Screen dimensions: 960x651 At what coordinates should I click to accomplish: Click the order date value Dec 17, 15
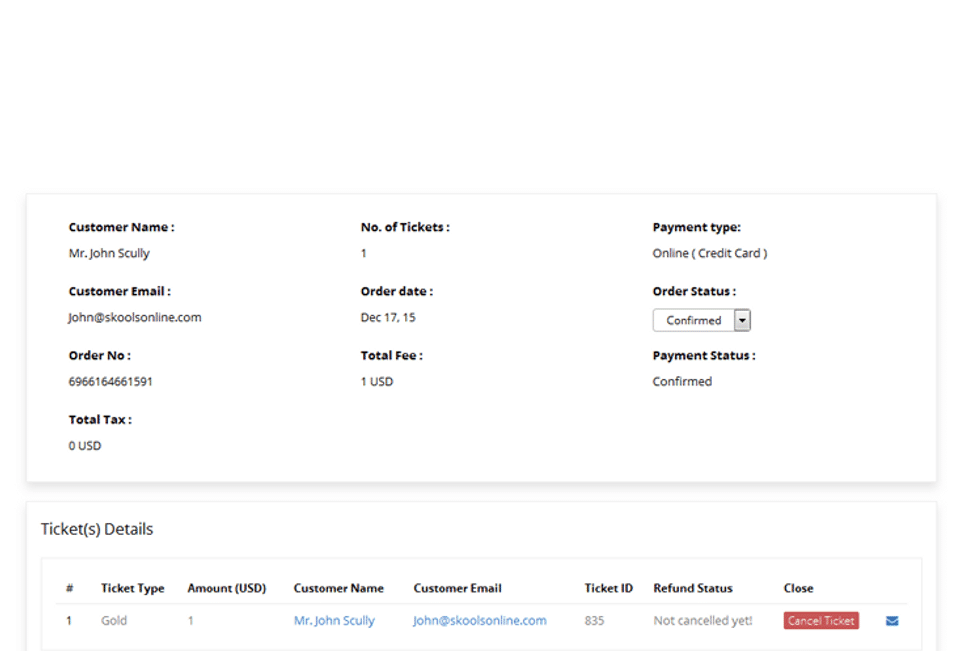point(388,318)
